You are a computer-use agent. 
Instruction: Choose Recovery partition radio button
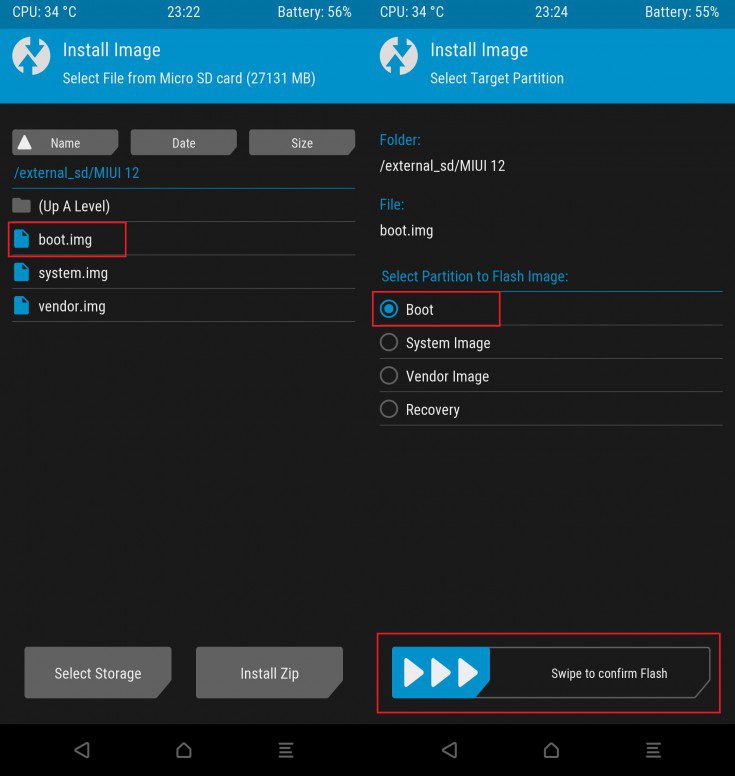point(389,409)
